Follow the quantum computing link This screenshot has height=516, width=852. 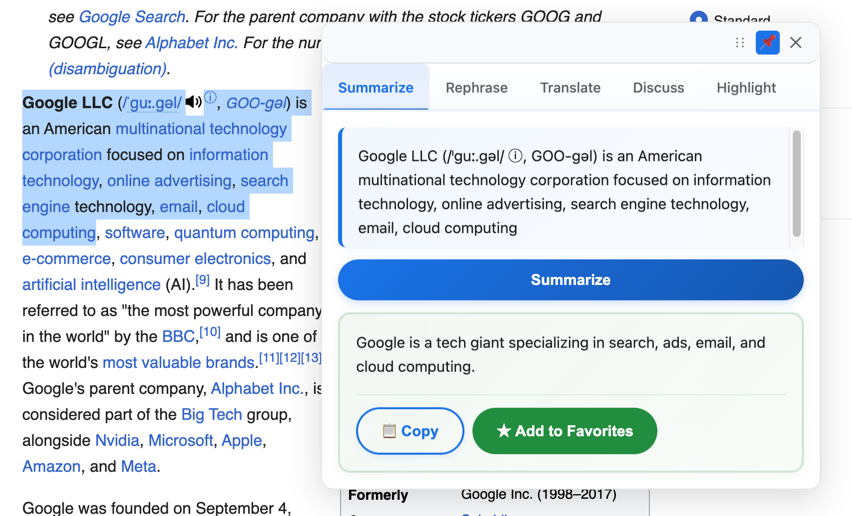(x=244, y=232)
